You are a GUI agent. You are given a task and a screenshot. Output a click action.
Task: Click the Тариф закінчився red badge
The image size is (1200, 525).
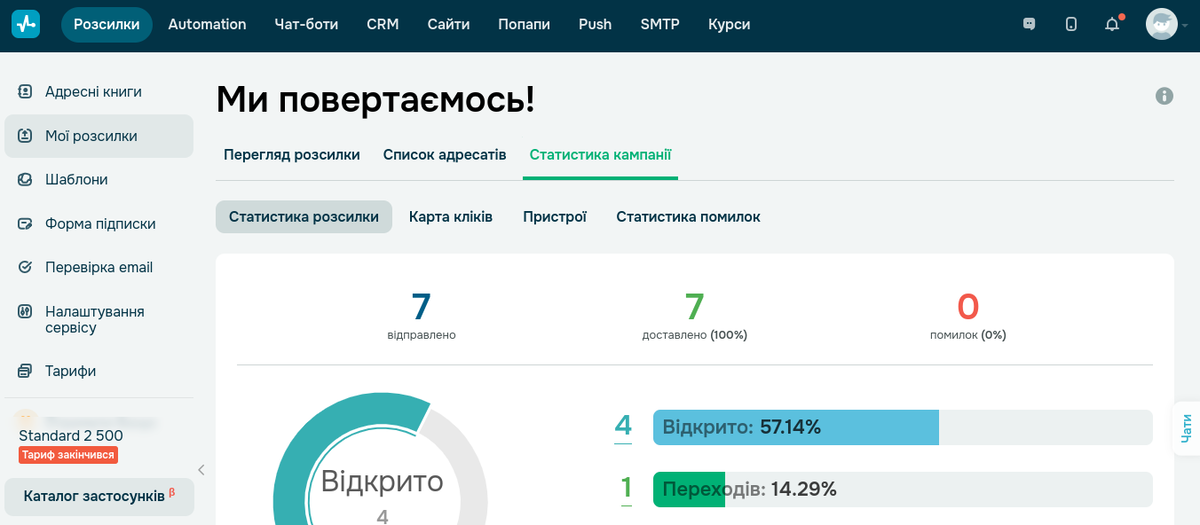coord(68,455)
